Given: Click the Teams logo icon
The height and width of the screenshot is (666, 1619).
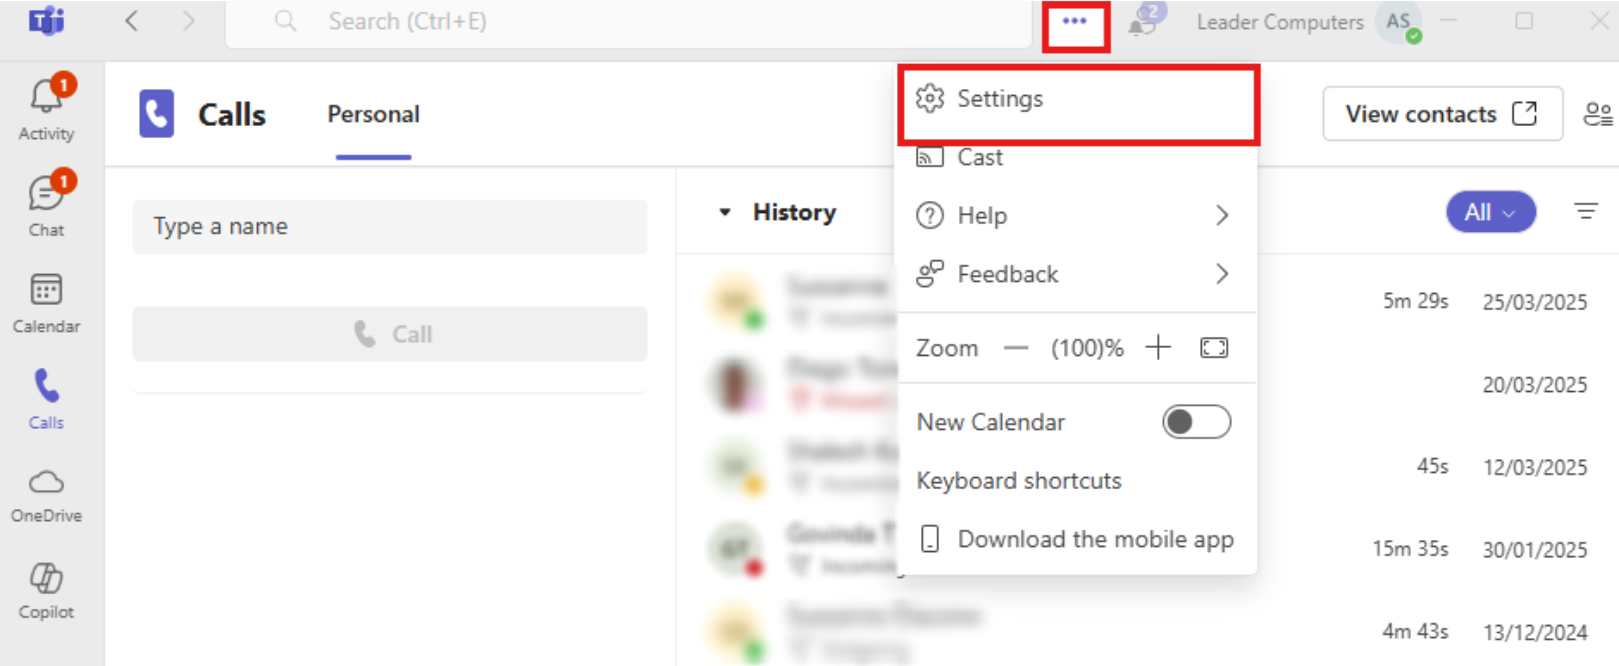Looking at the screenshot, I should click(46, 21).
